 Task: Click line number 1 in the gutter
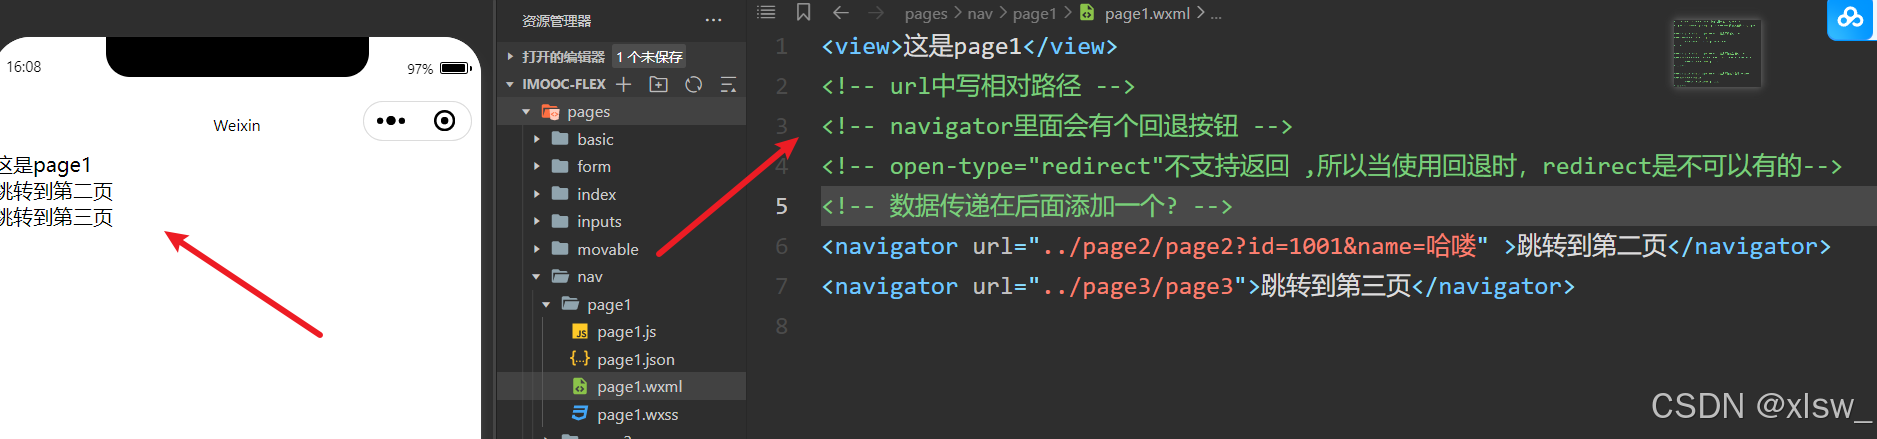click(782, 46)
